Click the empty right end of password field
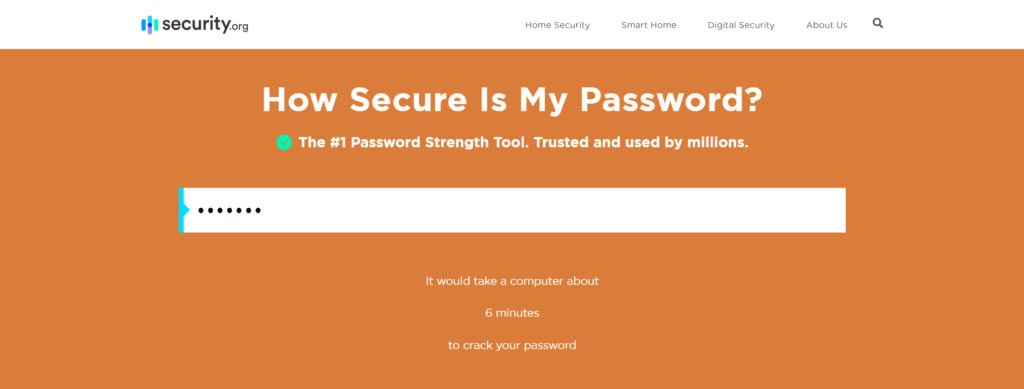 pos(784,210)
